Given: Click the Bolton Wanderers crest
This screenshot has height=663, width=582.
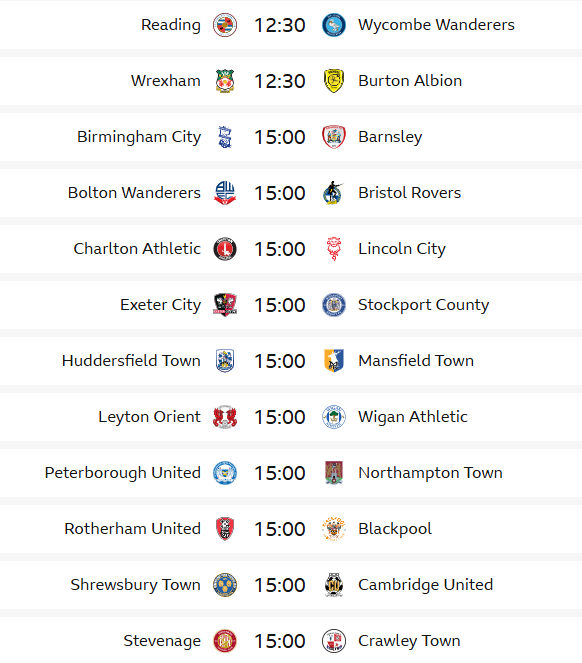Looking at the screenshot, I should tap(225, 193).
